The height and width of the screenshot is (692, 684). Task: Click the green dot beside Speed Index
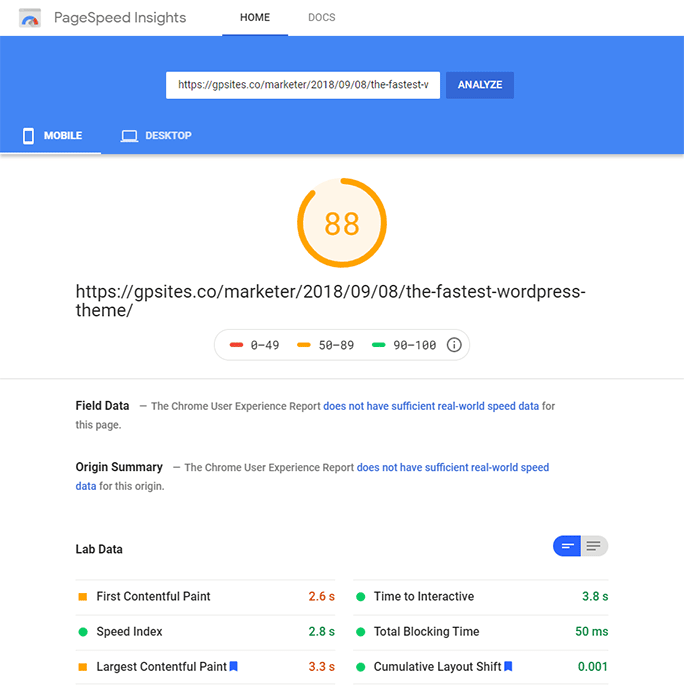tap(83, 632)
